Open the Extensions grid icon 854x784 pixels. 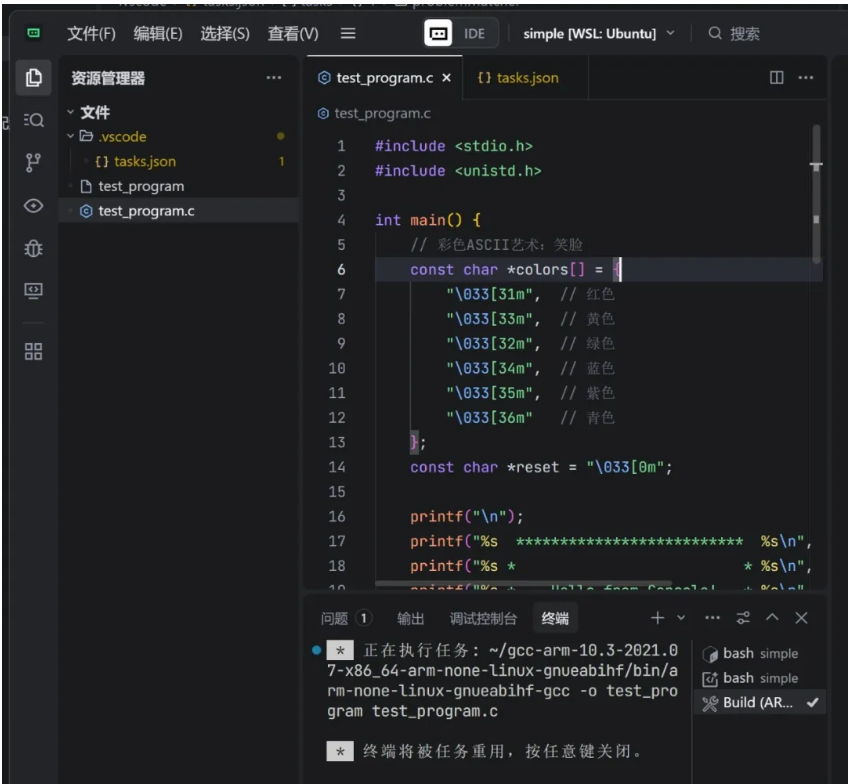coord(34,351)
